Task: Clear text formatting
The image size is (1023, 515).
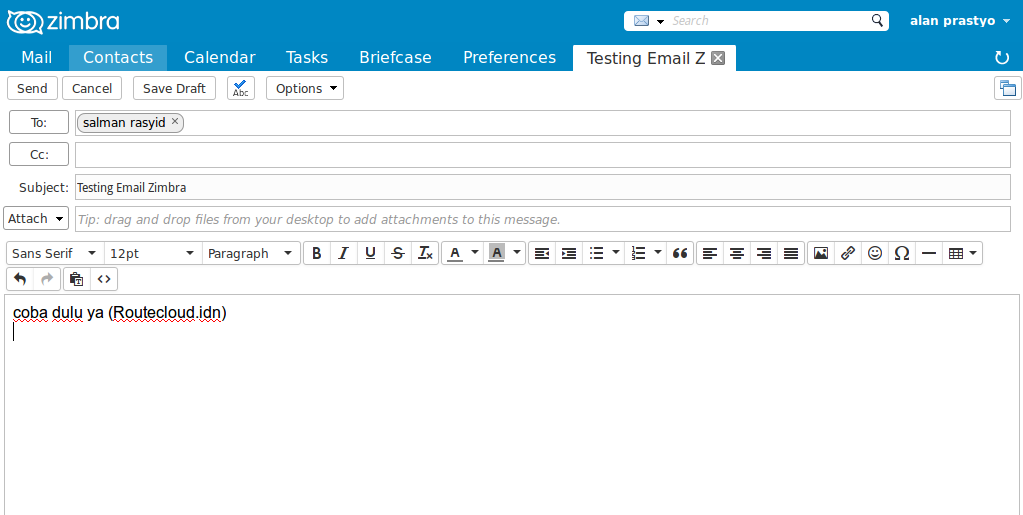Action: 425,253
